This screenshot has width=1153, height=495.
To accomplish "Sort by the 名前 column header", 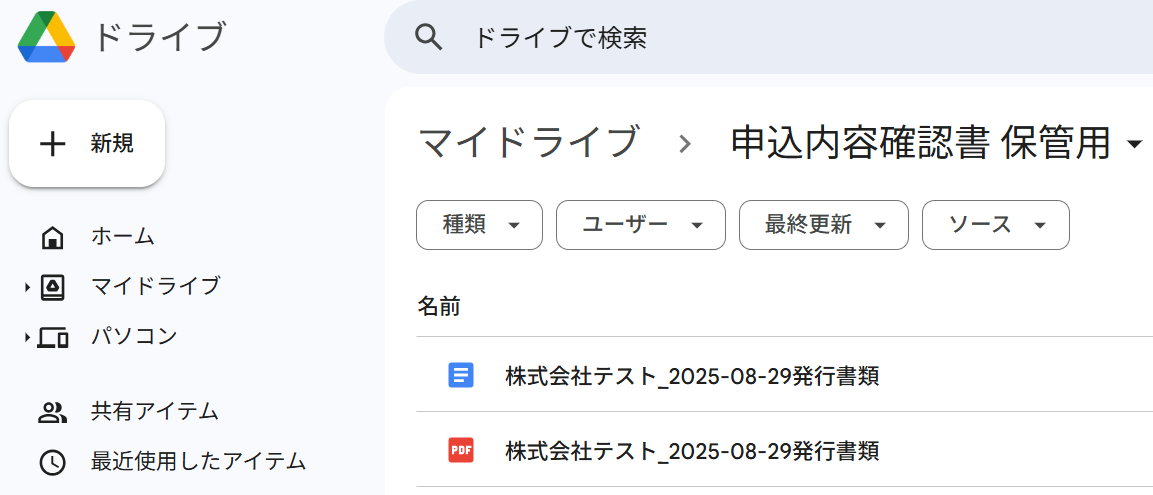I will [439, 307].
